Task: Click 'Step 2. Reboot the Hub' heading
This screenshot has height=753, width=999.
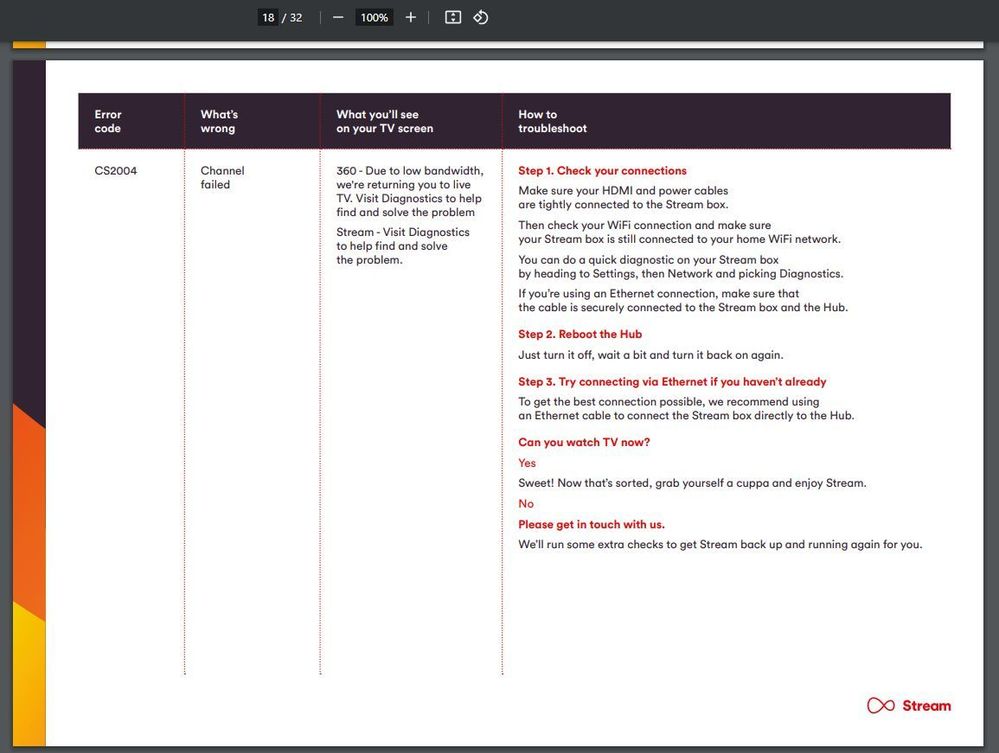Action: (580, 334)
